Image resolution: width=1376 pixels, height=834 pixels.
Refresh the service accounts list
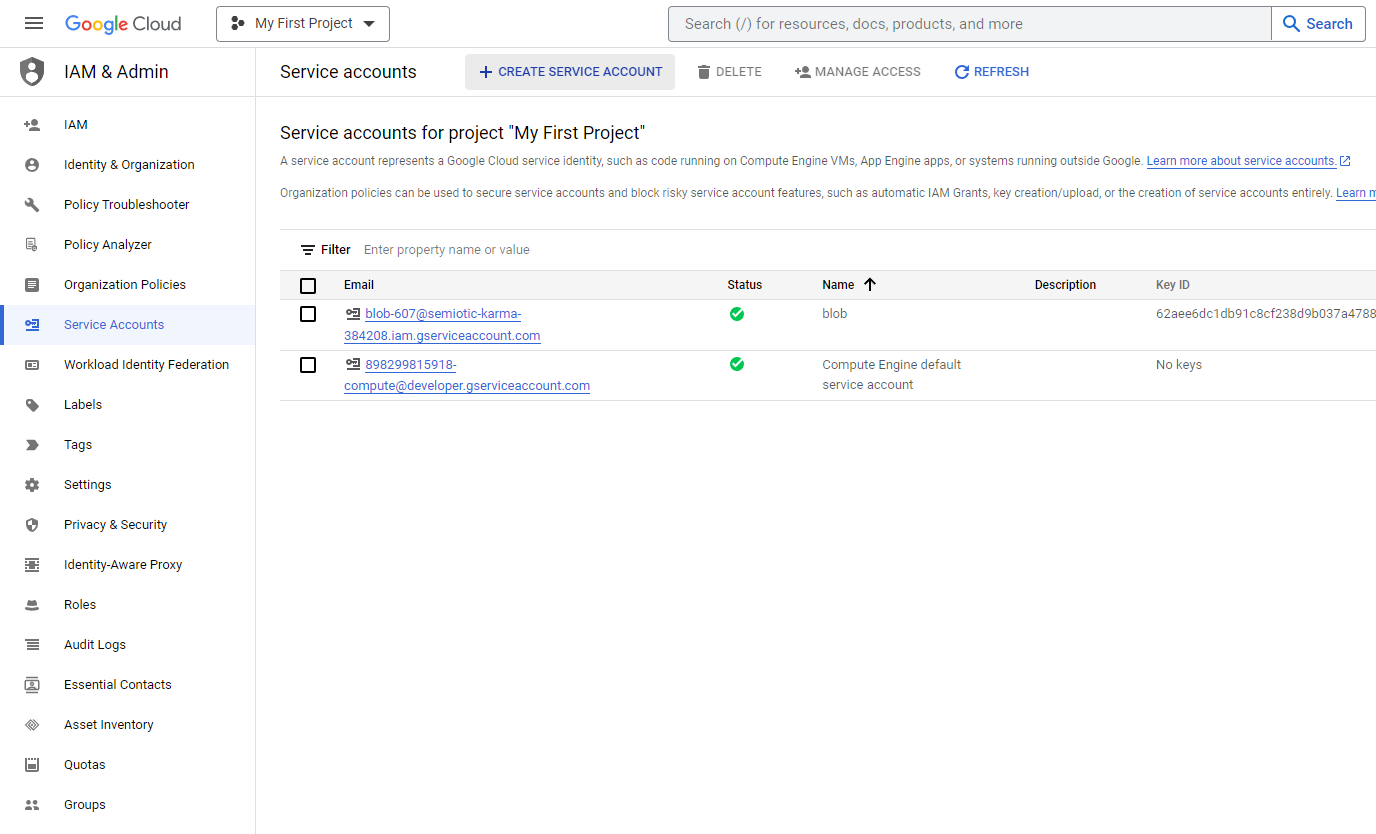(991, 72)
